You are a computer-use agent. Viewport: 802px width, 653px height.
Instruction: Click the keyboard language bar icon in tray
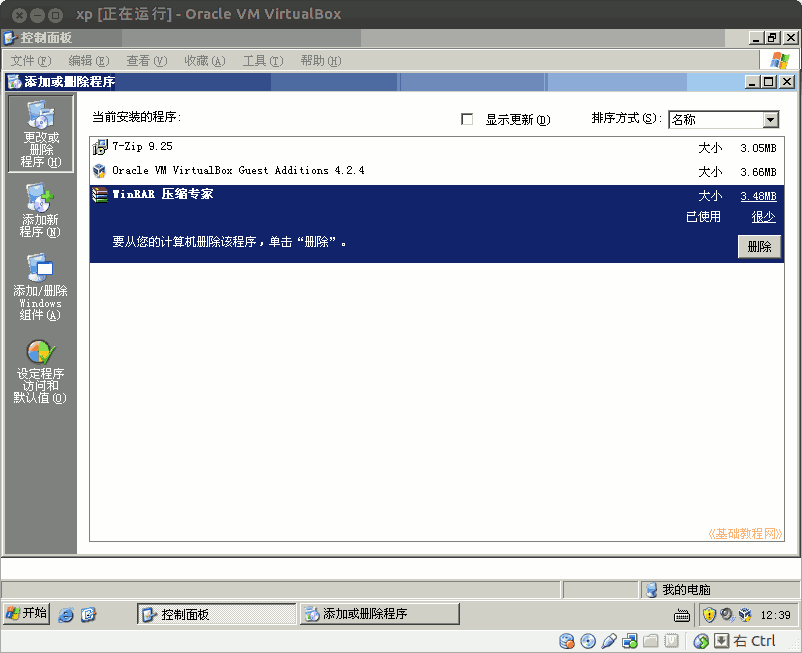coord(682,615)
